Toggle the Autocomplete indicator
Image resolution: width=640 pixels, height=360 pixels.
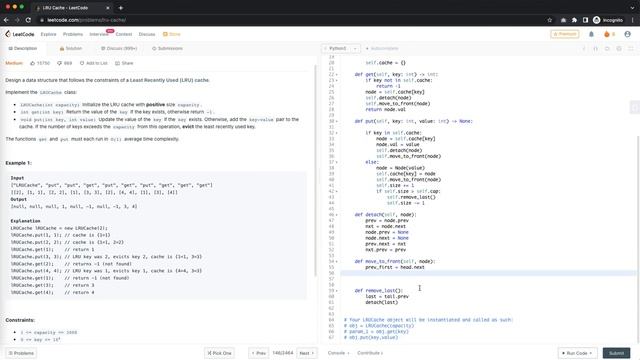[x=382, y=49]
